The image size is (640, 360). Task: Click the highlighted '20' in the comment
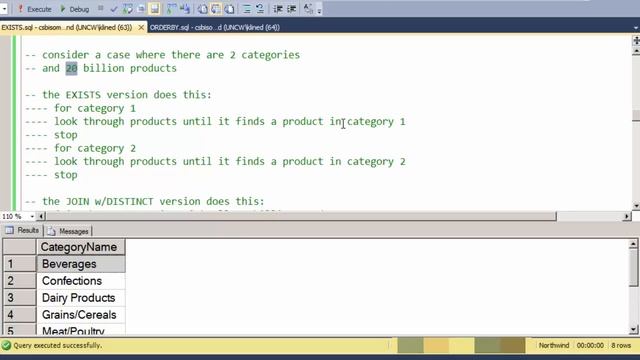[71, 68]
